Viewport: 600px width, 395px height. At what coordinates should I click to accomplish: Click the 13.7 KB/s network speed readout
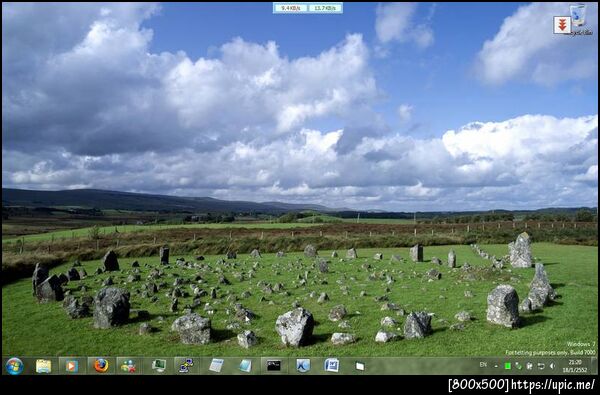[325, 8]
